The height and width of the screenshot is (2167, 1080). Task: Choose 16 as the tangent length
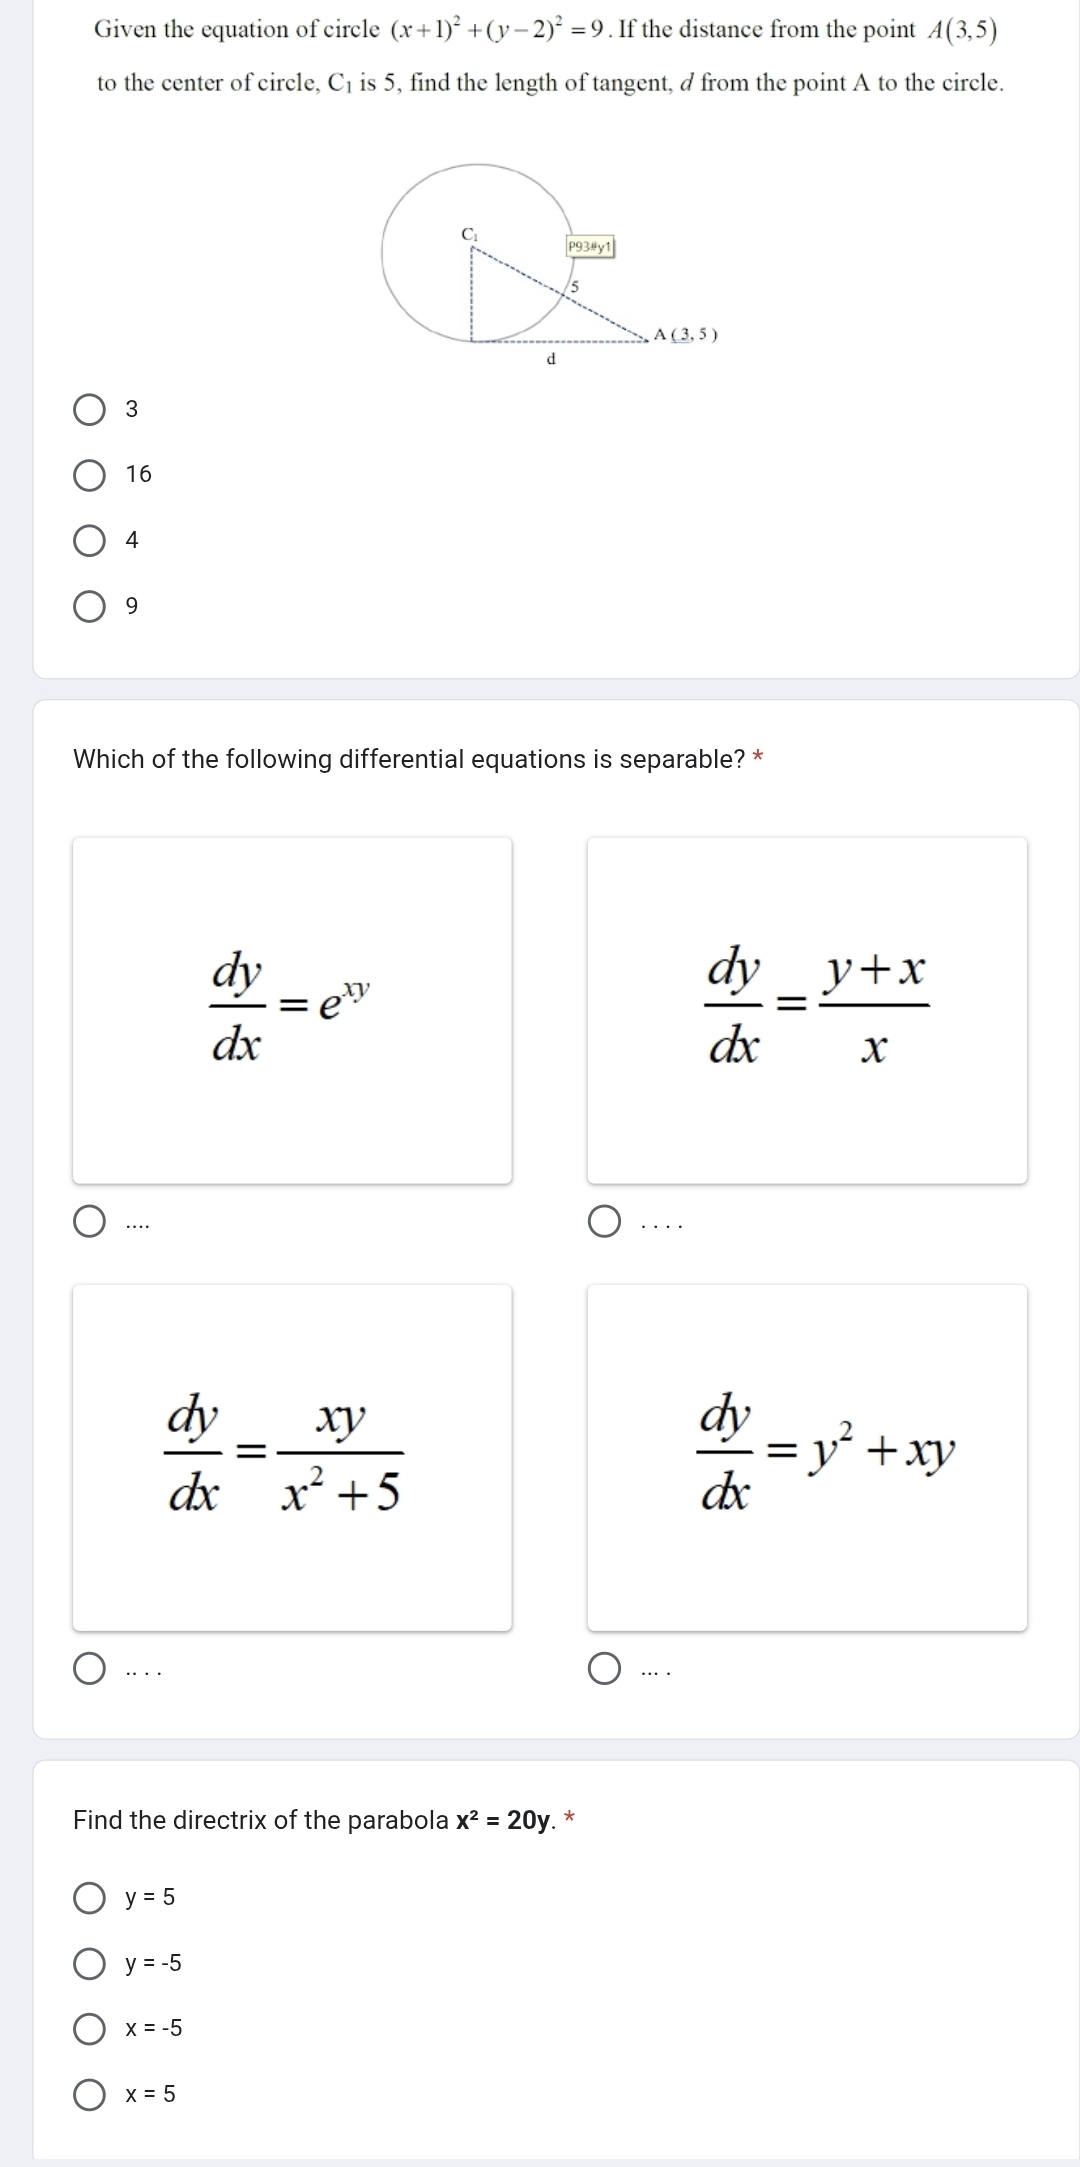pyautogui.click(x=90, y=475)
